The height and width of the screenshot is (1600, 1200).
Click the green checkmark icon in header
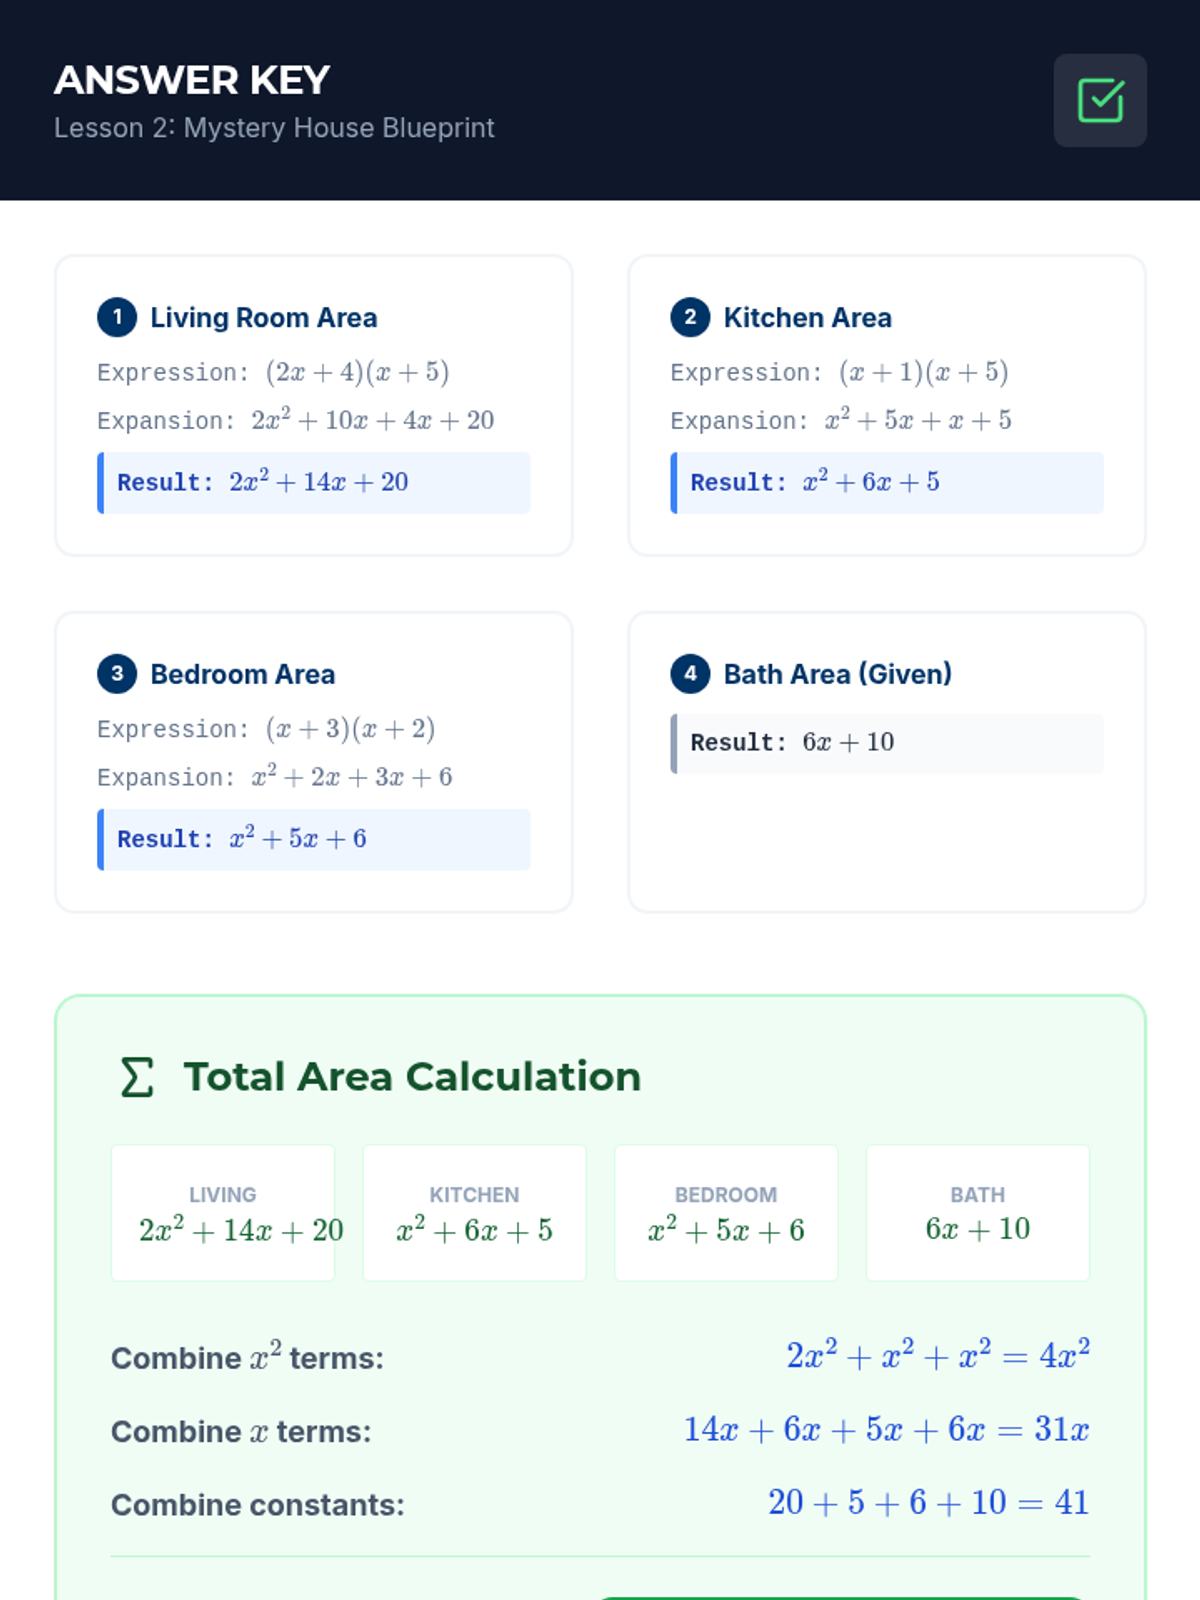point(1100,101)
